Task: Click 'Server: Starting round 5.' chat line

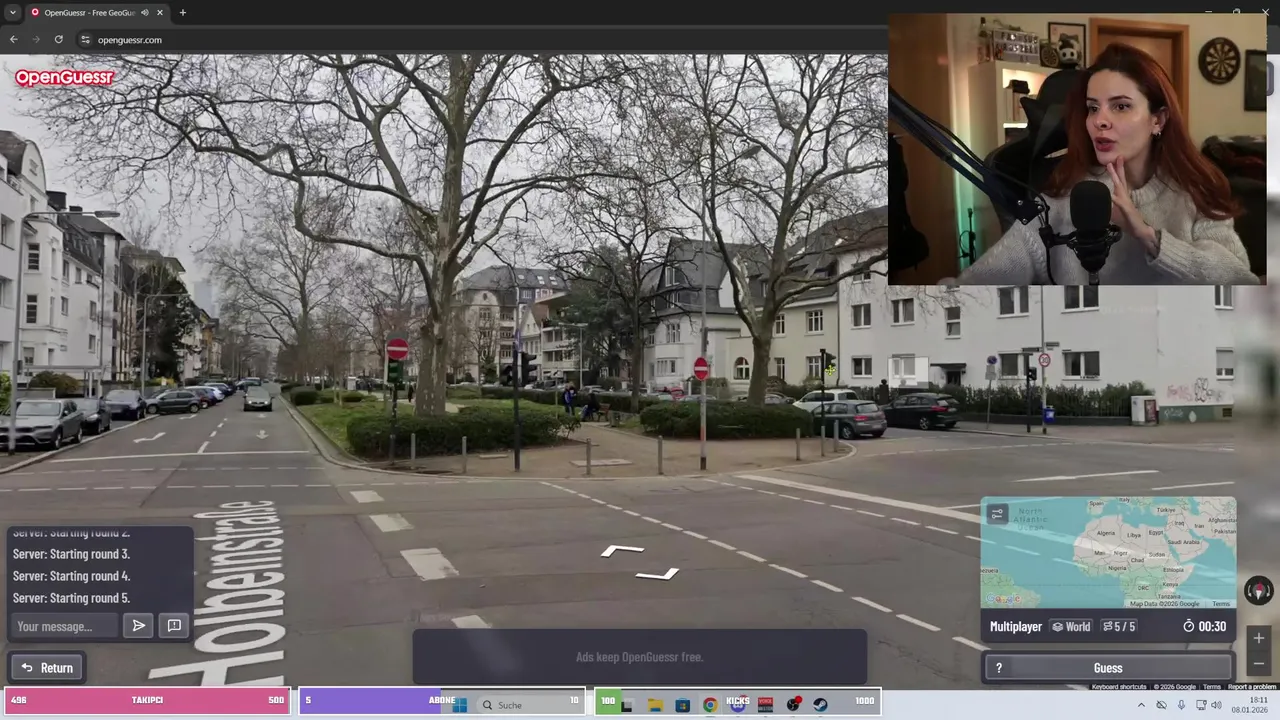Action: click(x=71, y=598)
